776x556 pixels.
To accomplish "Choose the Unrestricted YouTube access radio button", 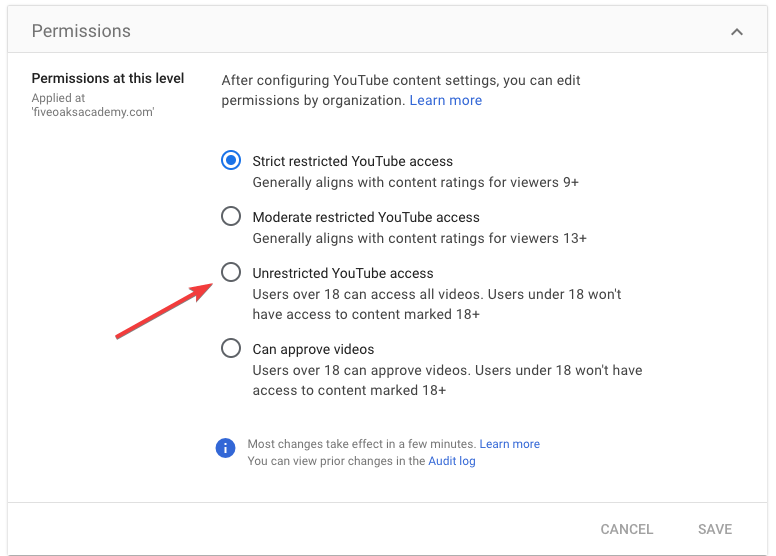I will point(231,272).
